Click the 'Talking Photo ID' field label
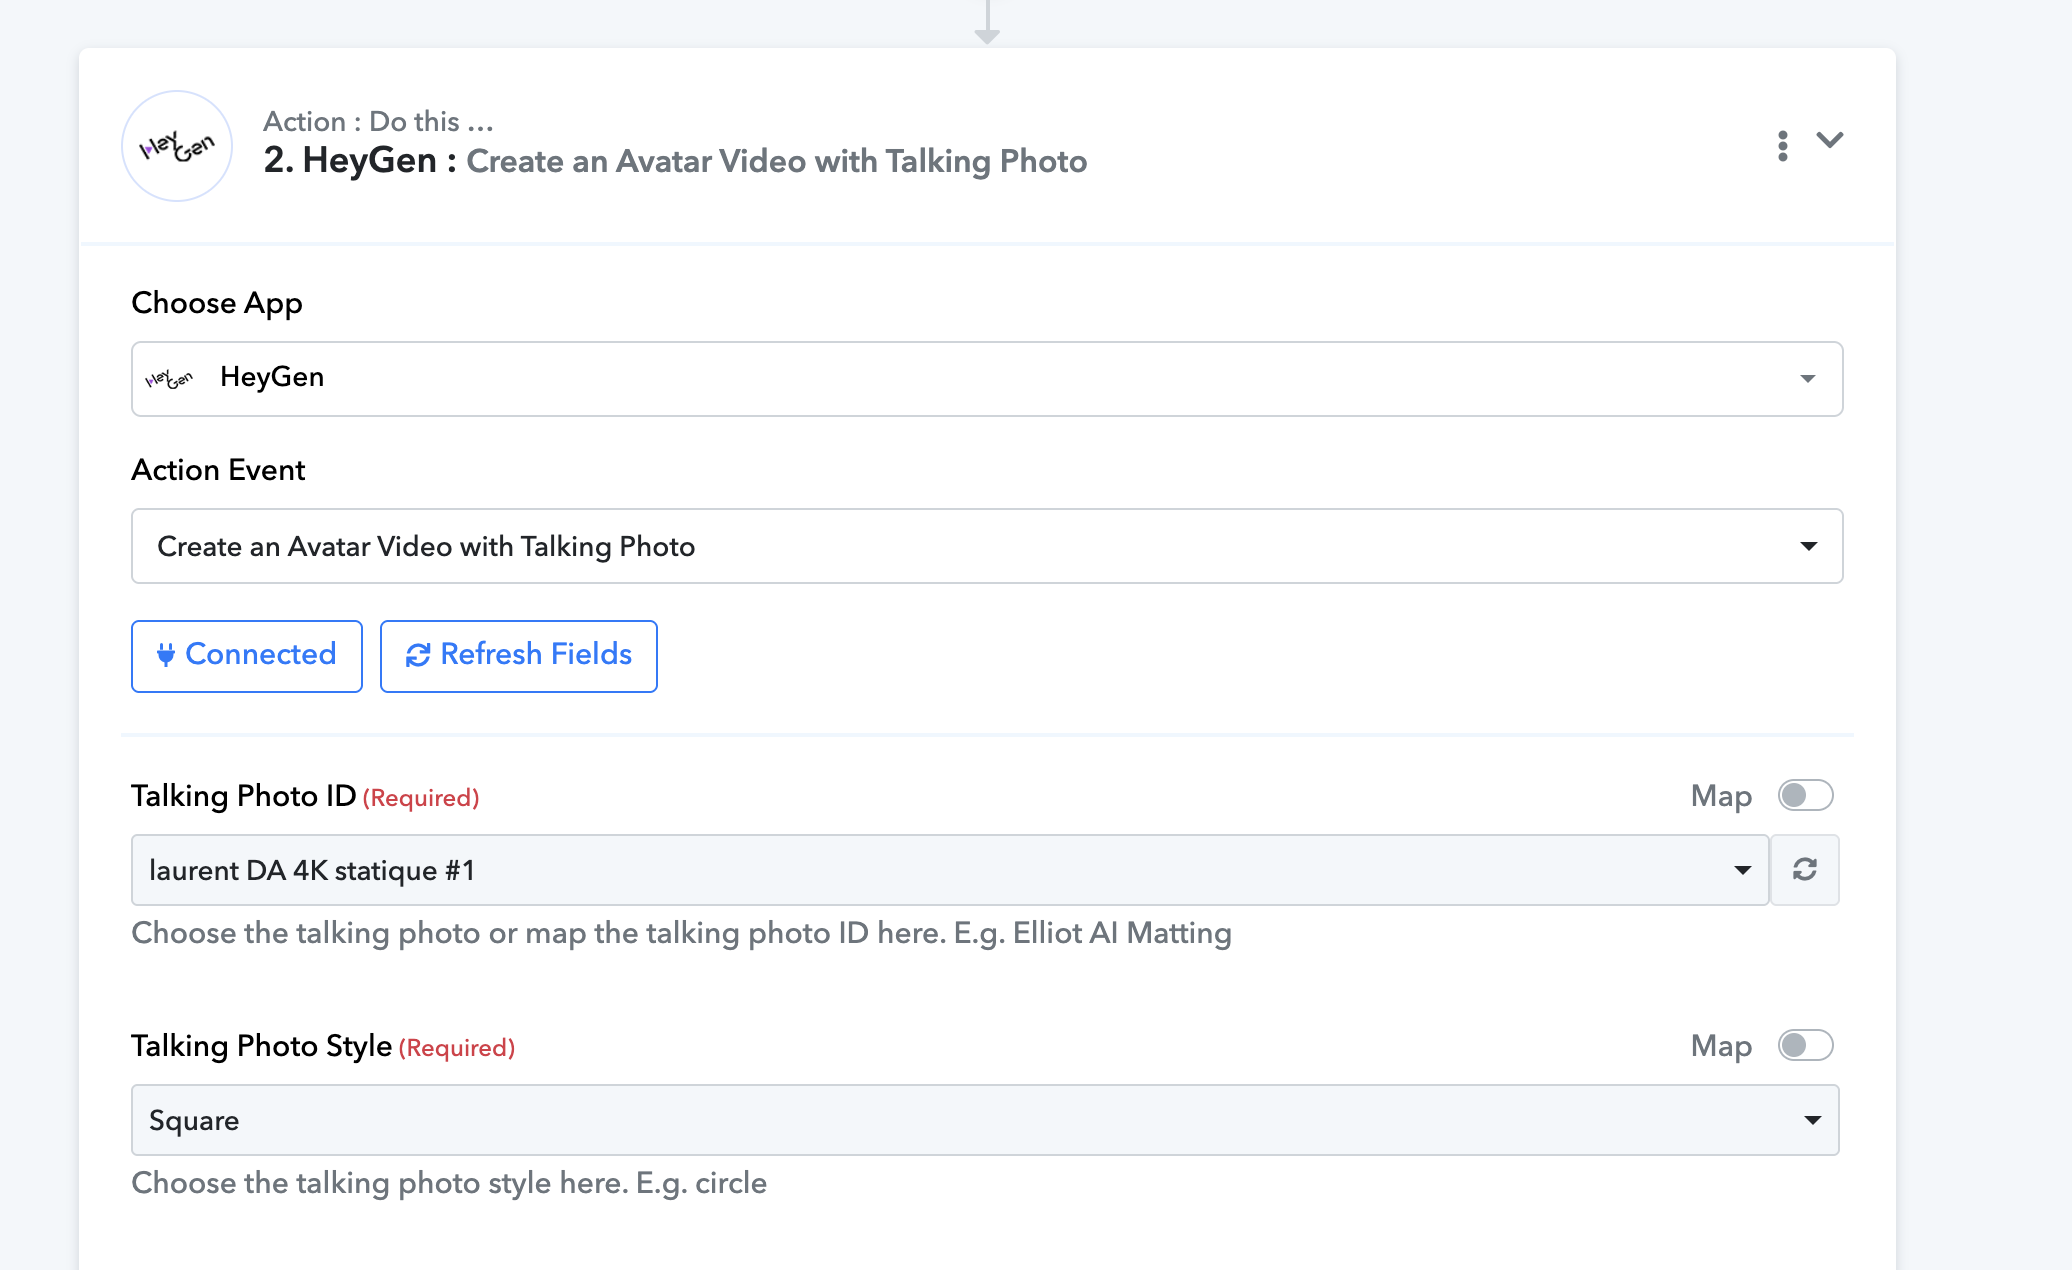Screen dimensions: 2072x1270 (244, 796)
